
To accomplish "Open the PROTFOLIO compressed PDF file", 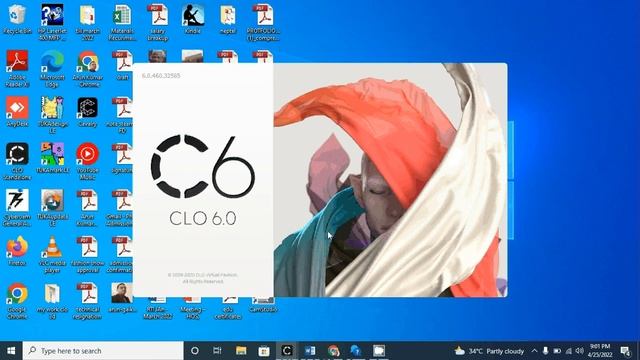I will coord(262,22).
